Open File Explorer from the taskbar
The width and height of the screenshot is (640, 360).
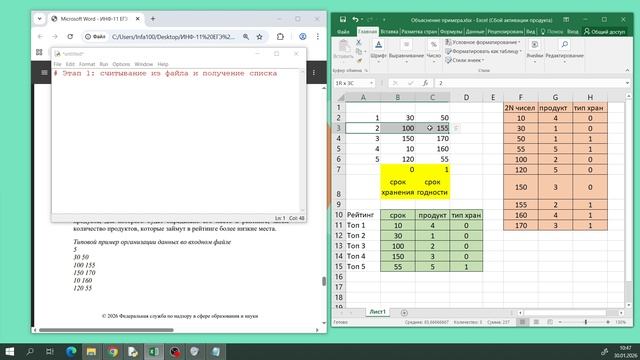coord(91,351)
